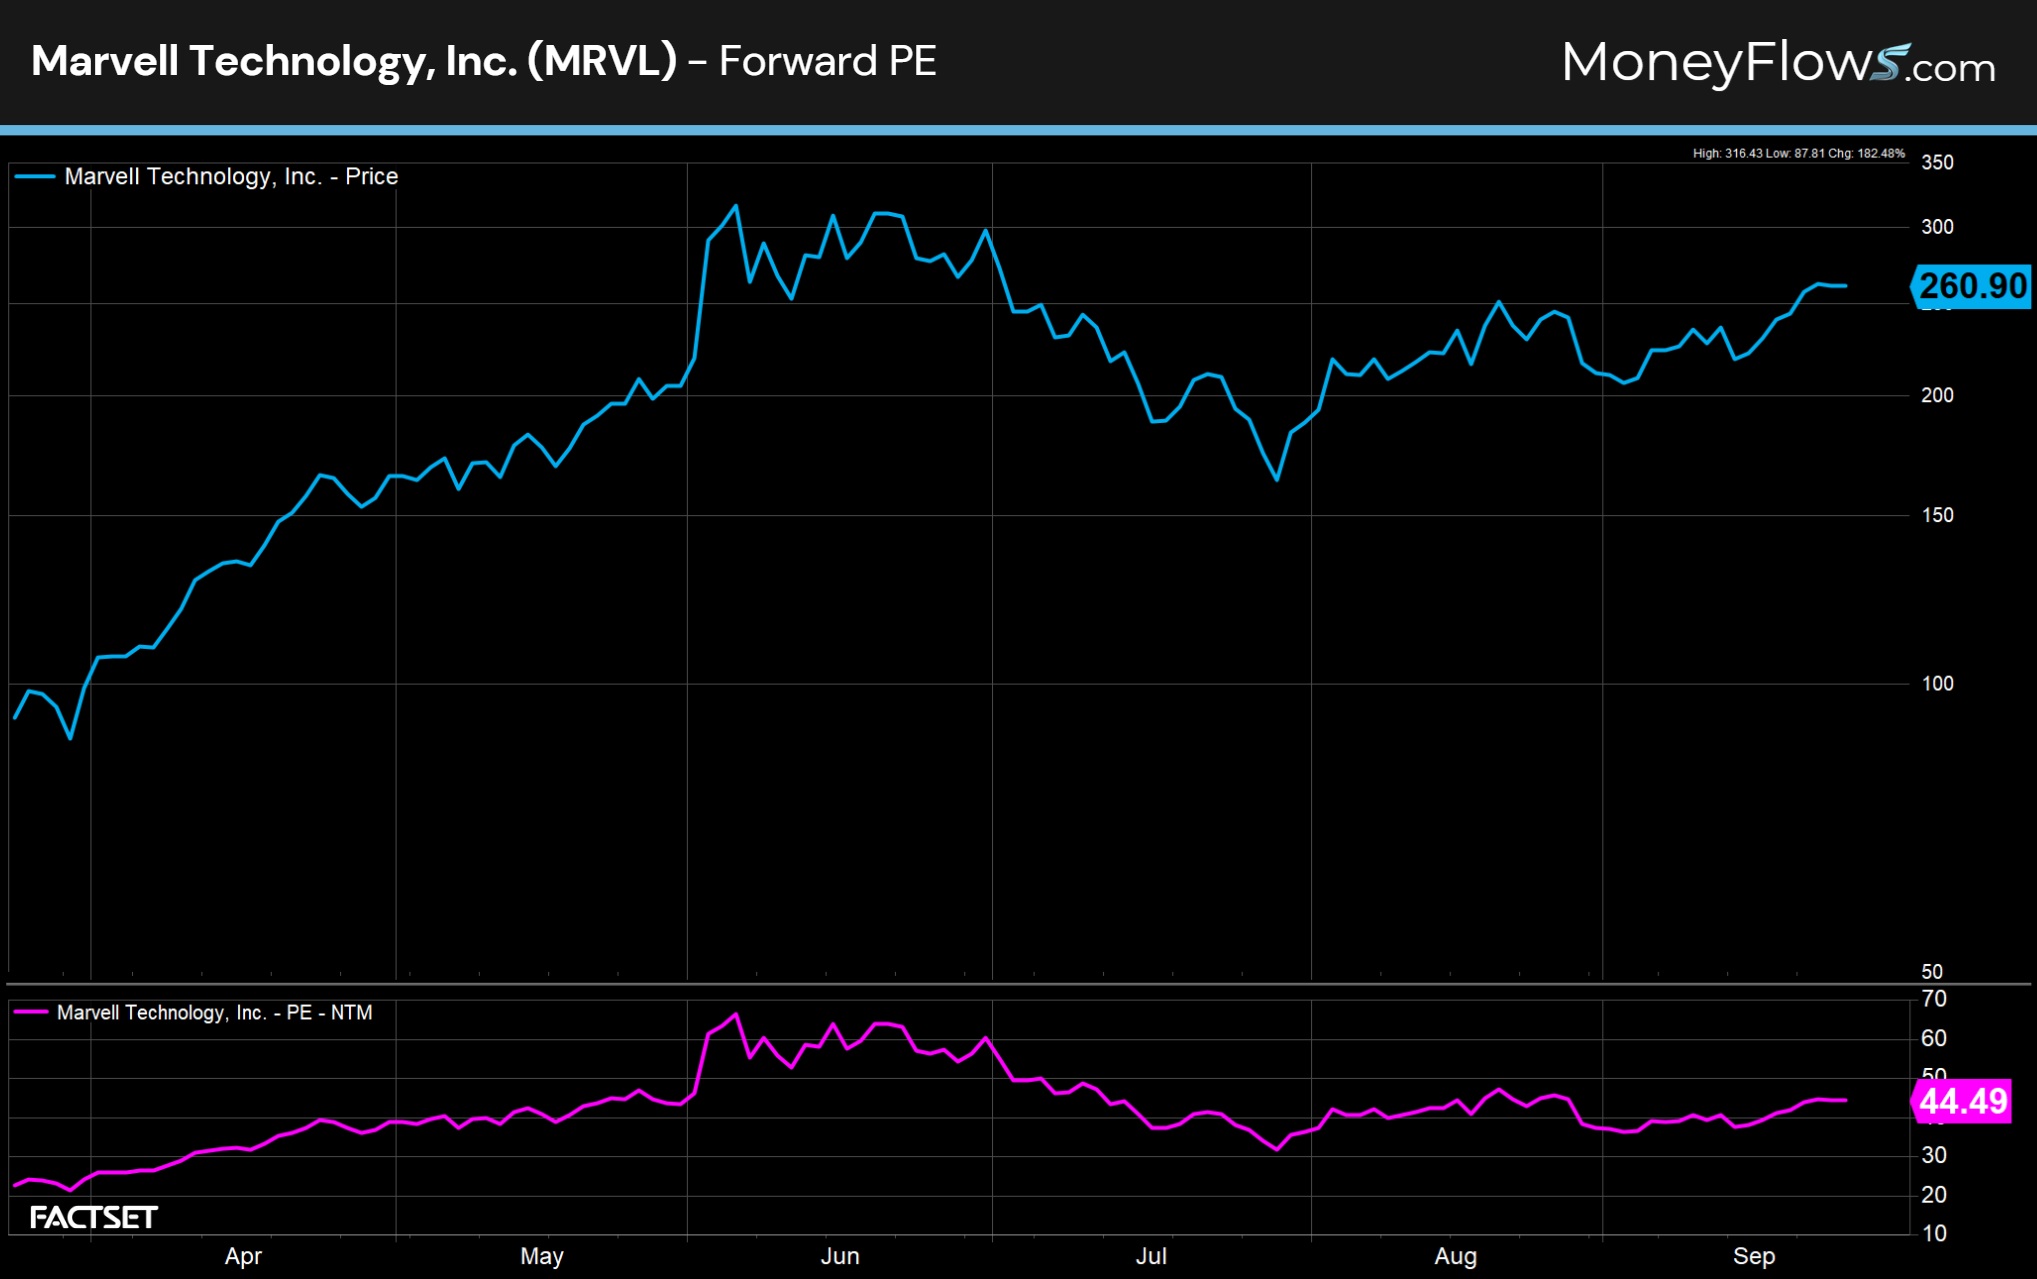The height and width of the screenshot is (1279, 2037).
Task: Click the 30 PE axis value
Action: click(x=1934, y=1155)
